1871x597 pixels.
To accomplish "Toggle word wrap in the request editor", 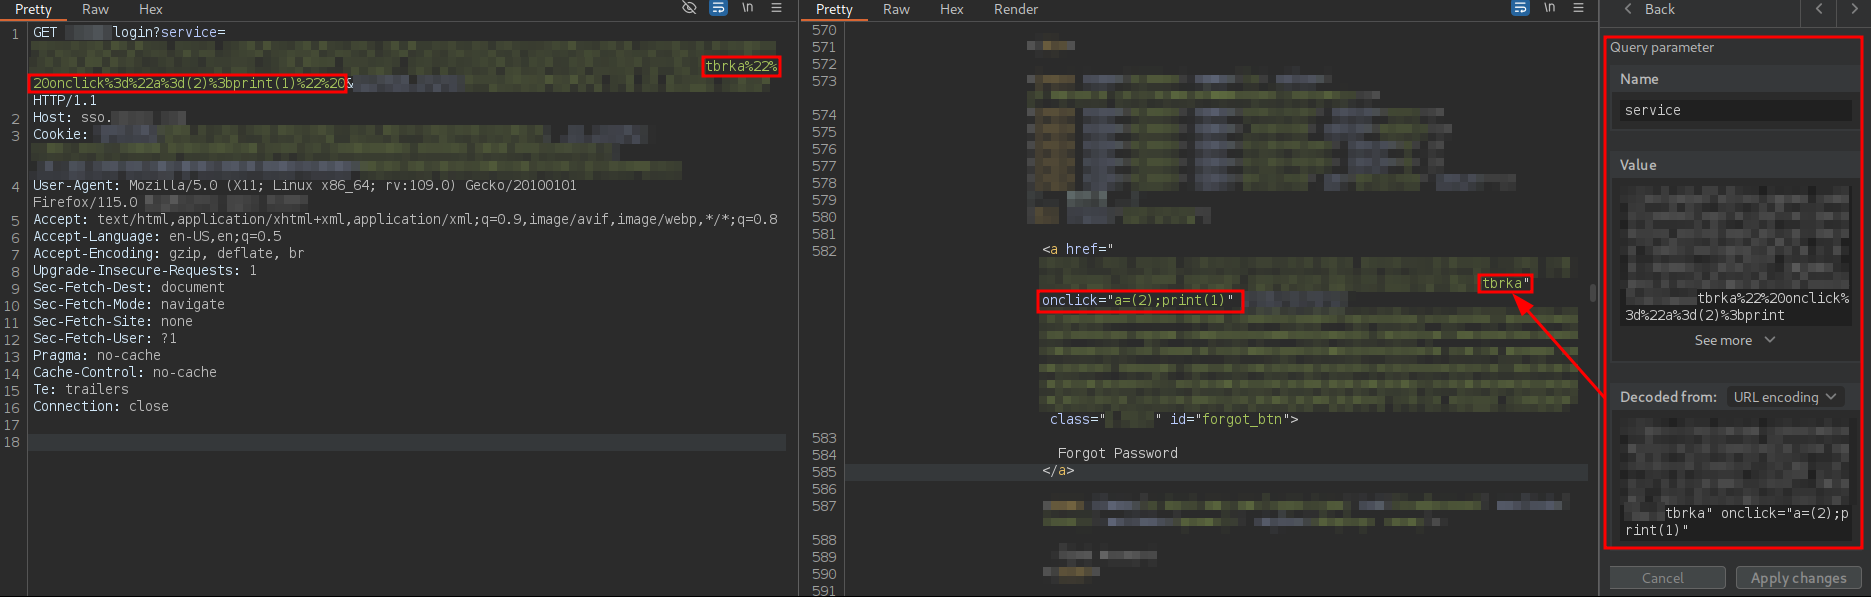I will pos(718,8).
